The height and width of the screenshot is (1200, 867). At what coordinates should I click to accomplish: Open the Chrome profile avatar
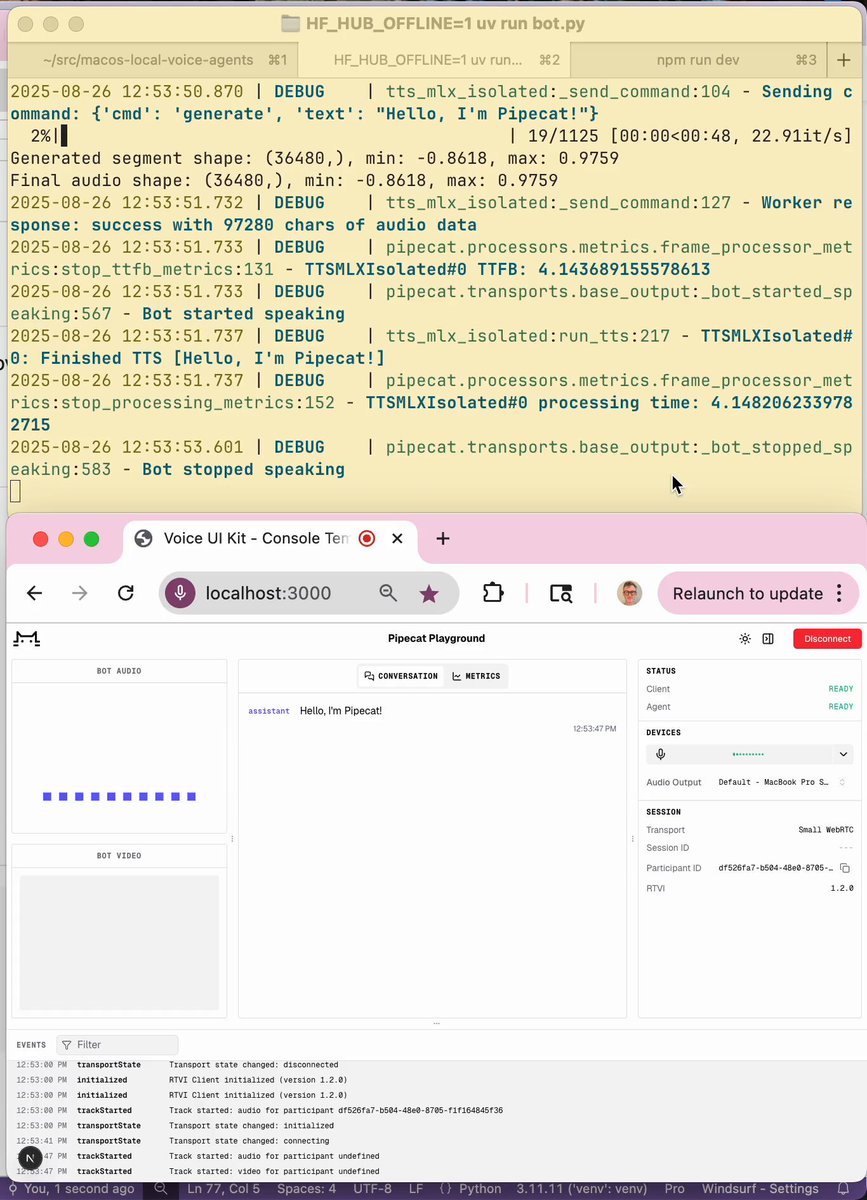[x=629, y=593]
